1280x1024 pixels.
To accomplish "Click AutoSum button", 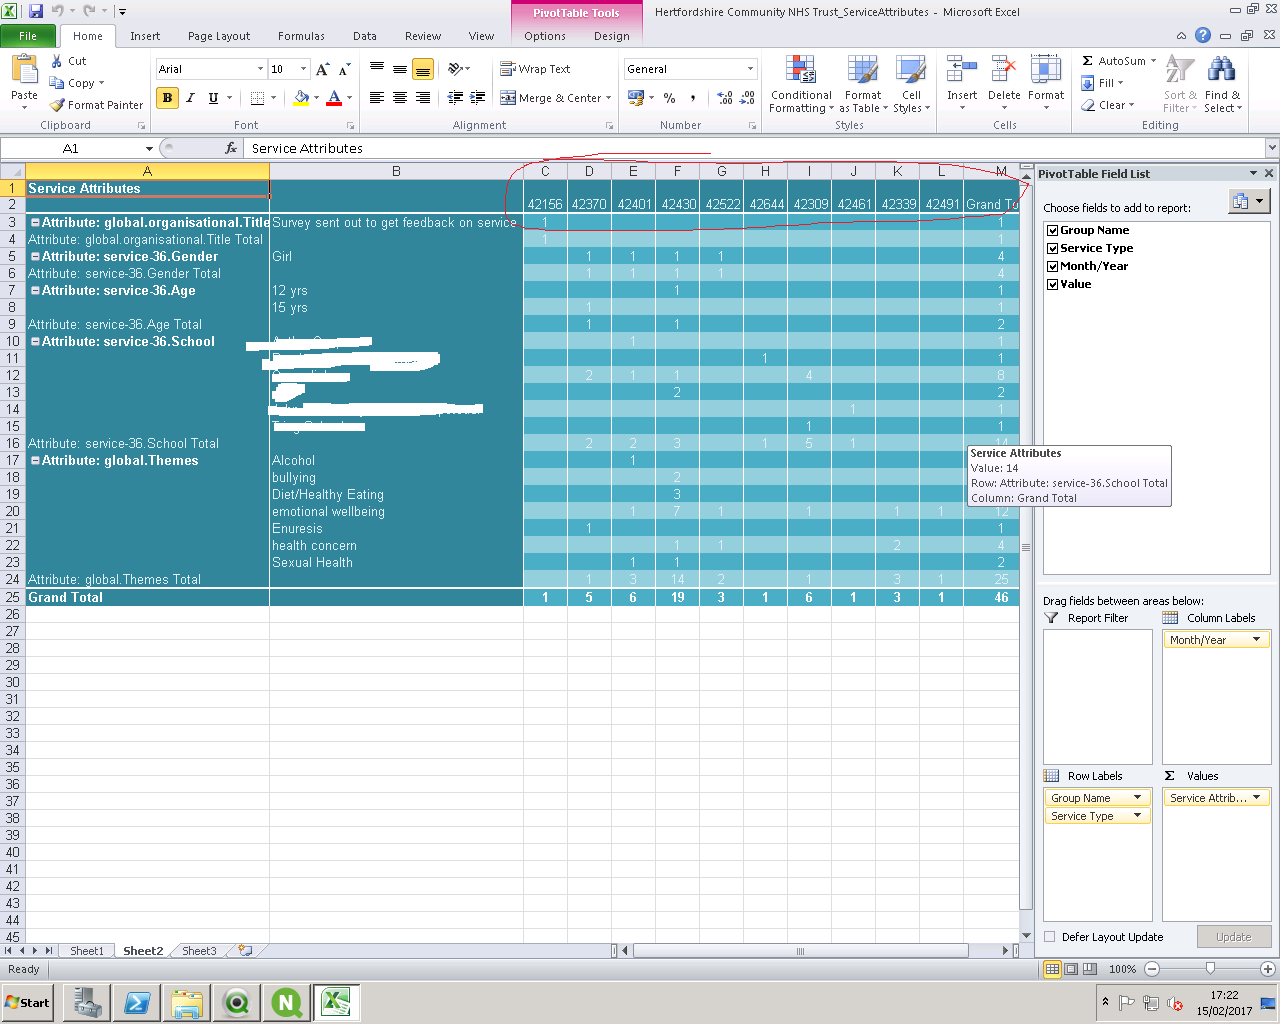I will tap(1118, 61).
